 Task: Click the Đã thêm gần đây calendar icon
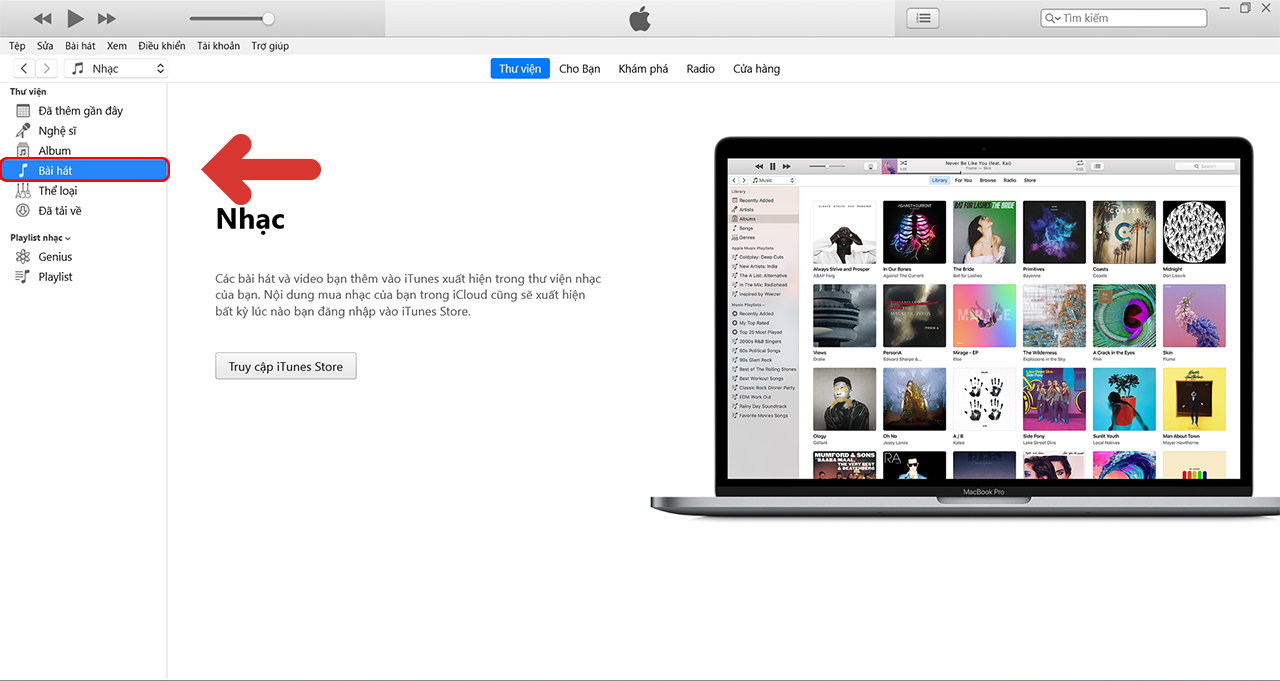[x=22, y=111]
